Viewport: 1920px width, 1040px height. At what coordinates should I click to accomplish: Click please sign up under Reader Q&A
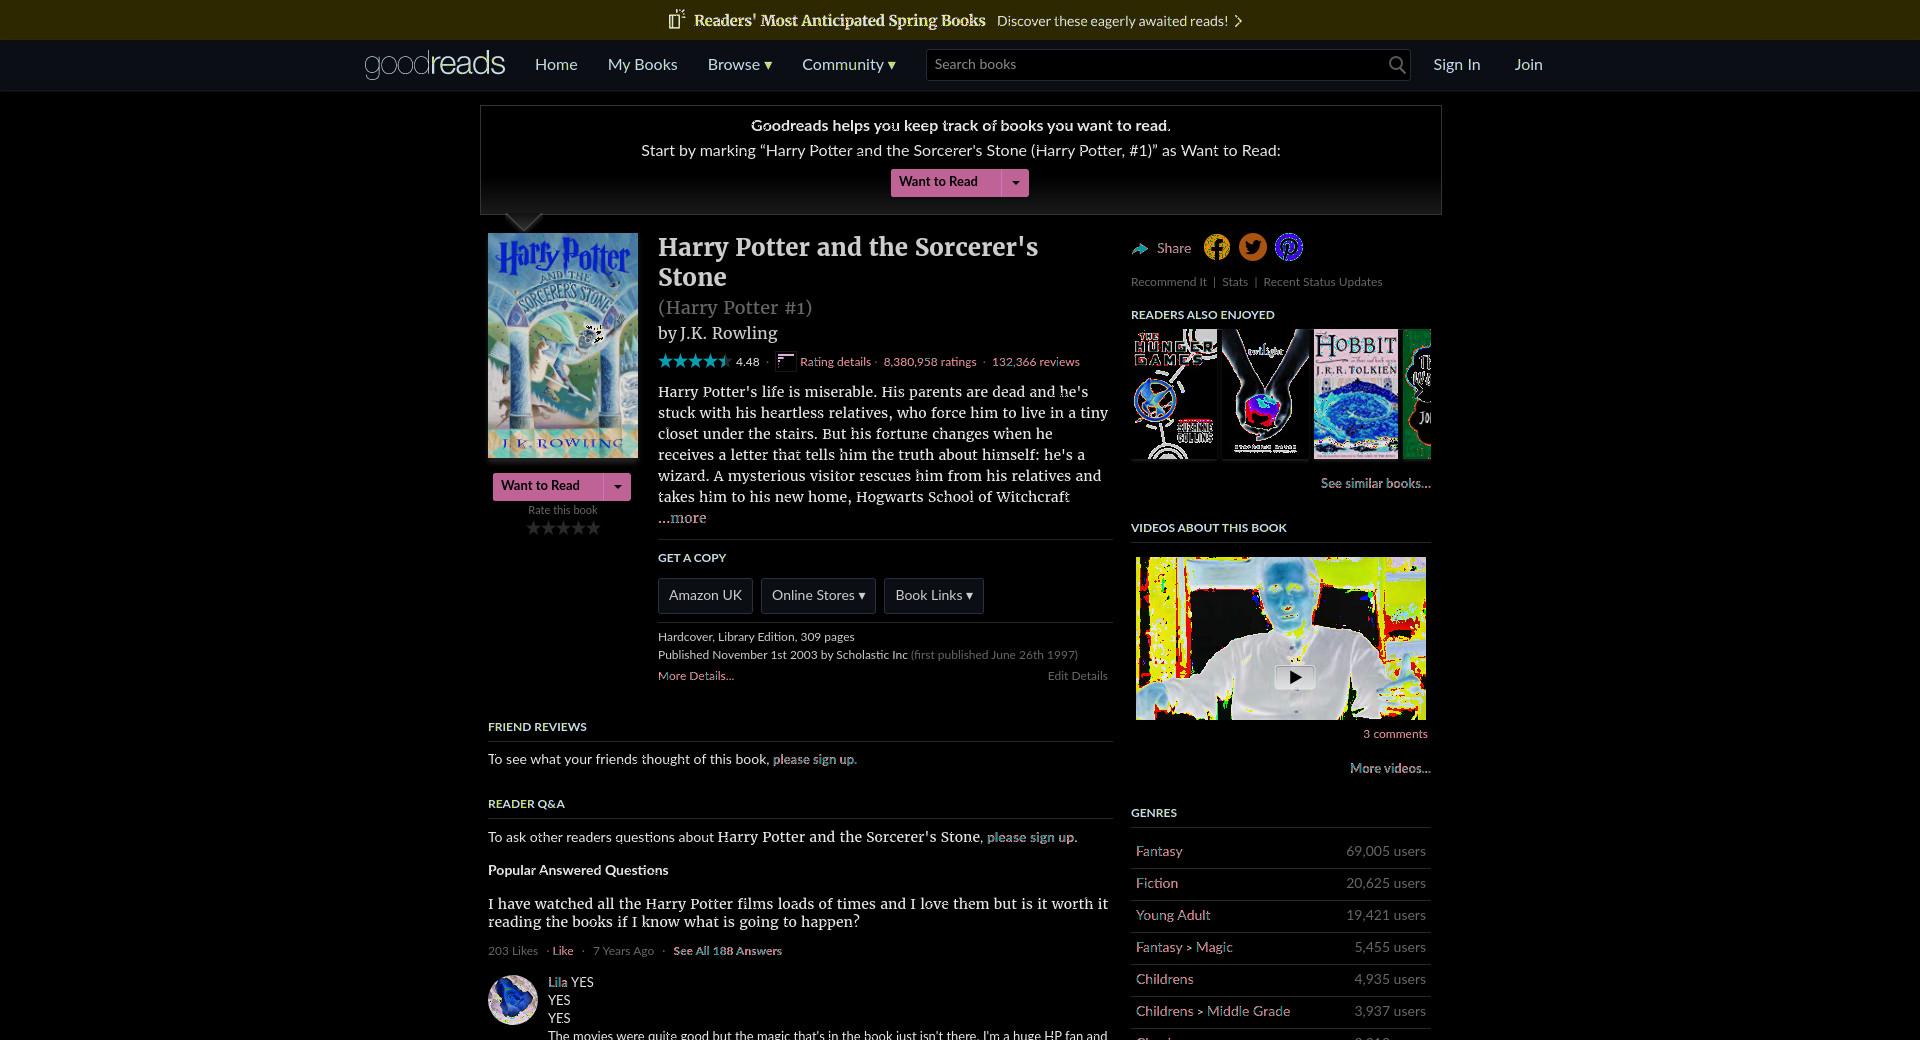pos(1031,838)
